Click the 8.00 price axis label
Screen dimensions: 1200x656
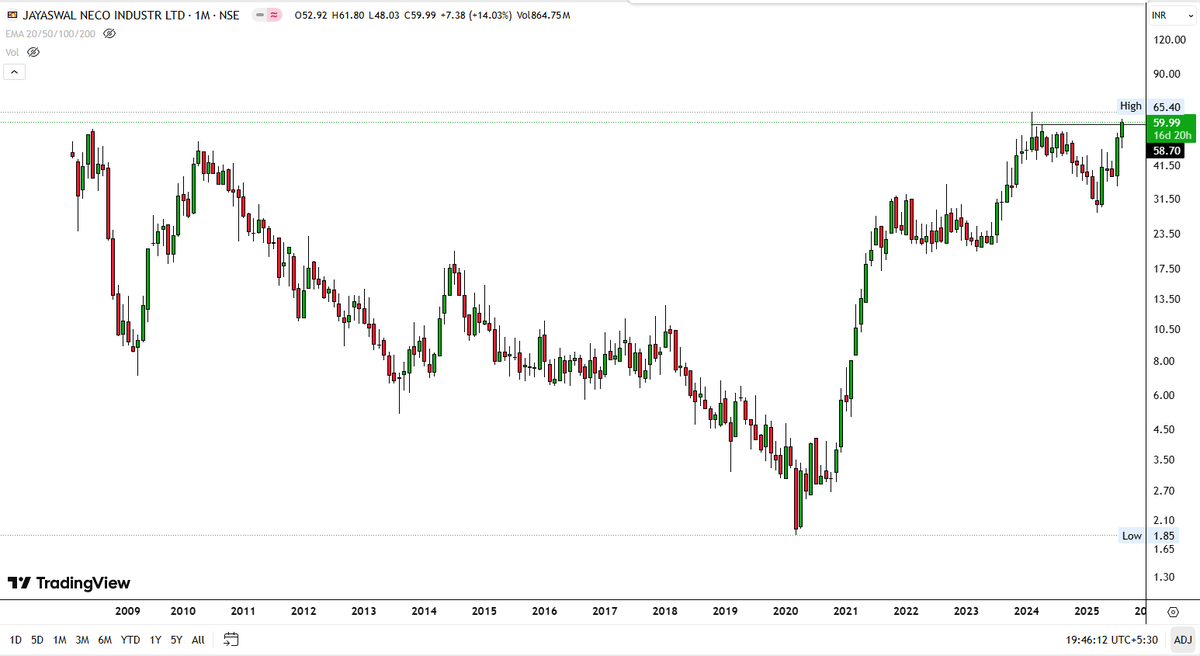coord(1164,362)
